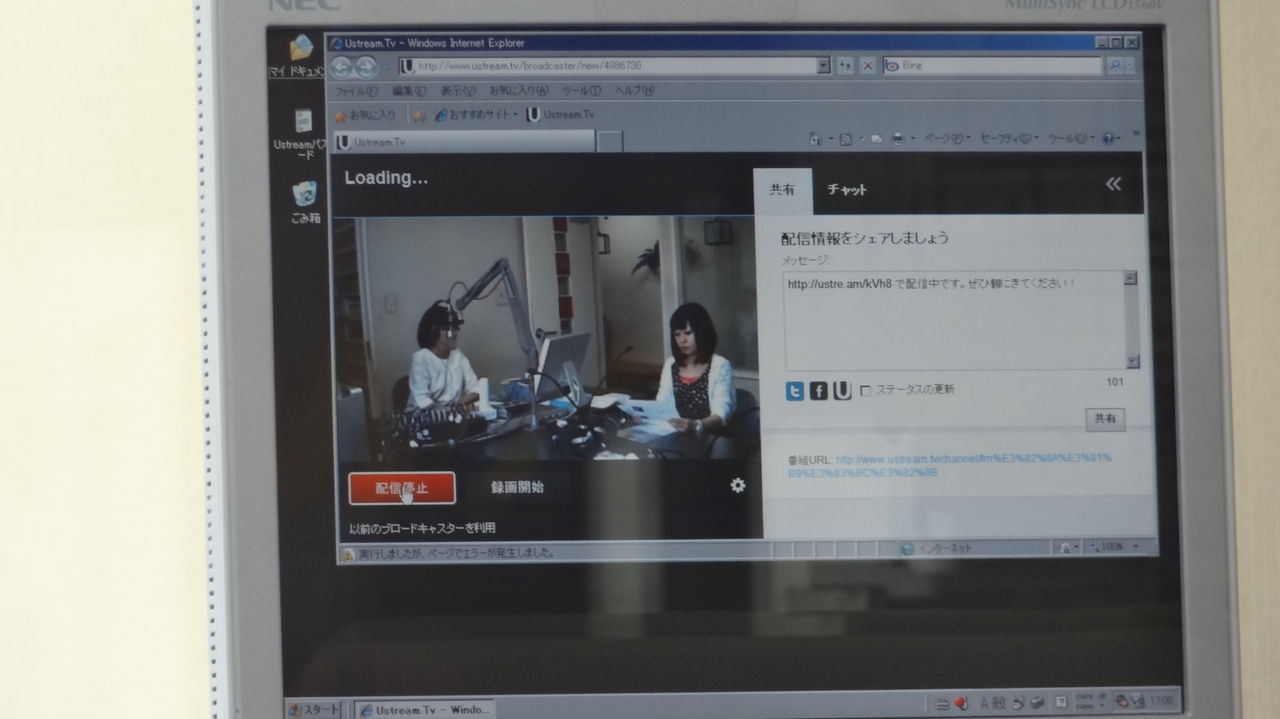Image resolution: width=1280 pixels, height=719 pixels.
Task: Click the Print icon in command bar
Action: (x=897, y=139)
